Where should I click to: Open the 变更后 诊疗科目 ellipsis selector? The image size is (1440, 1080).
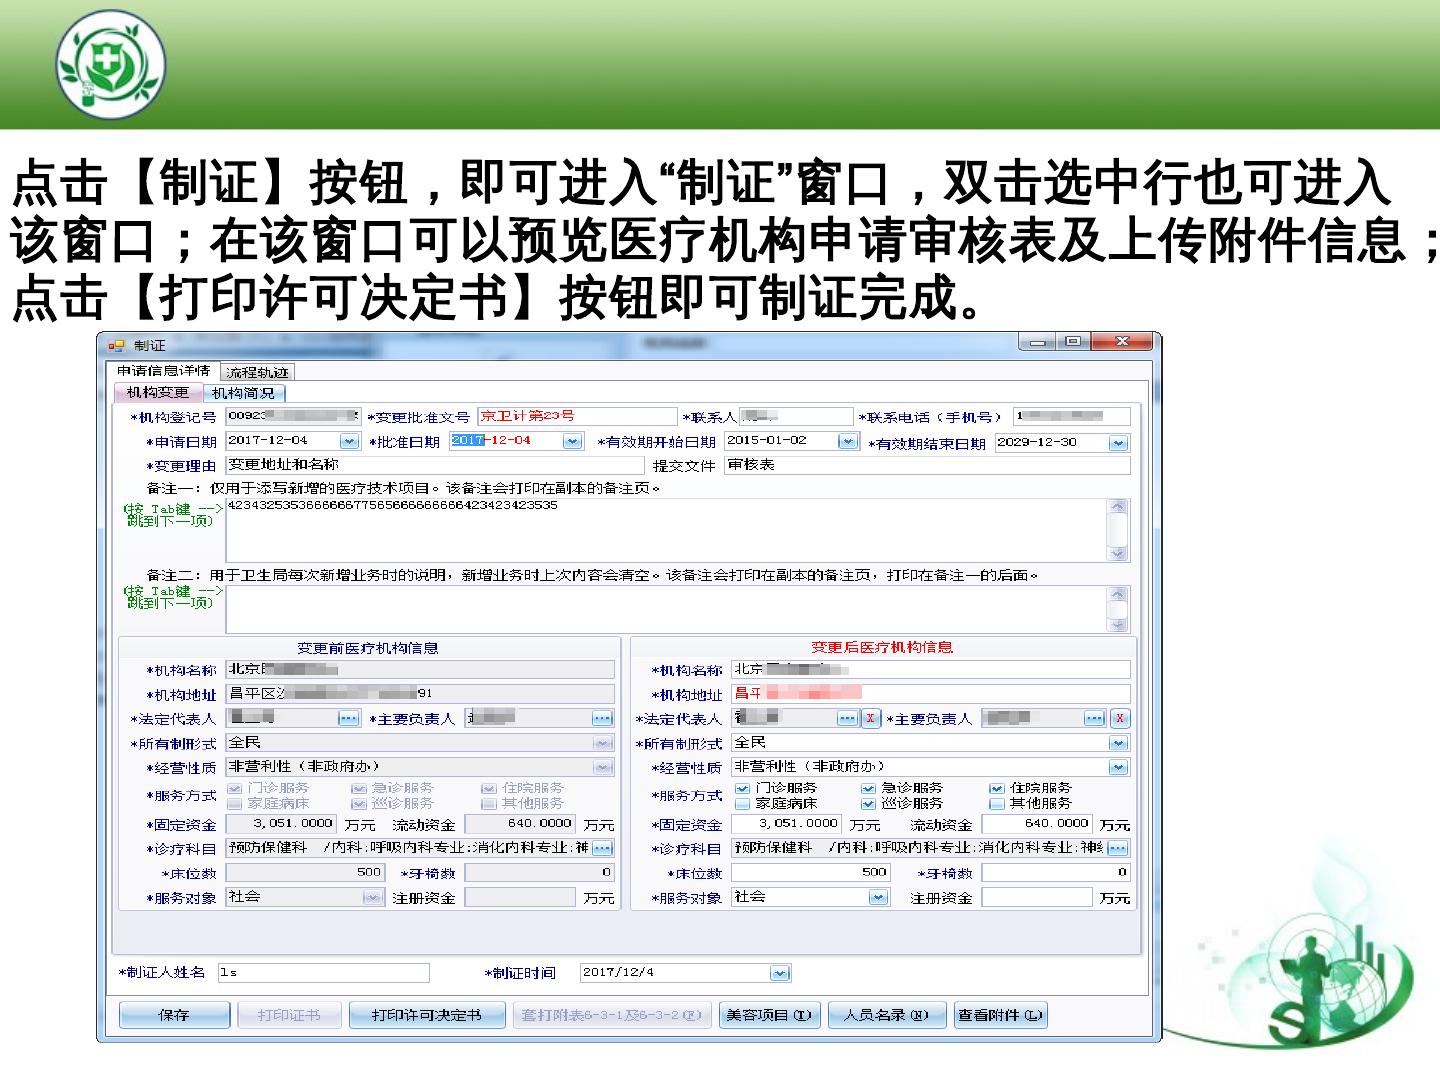(1117, 848)
